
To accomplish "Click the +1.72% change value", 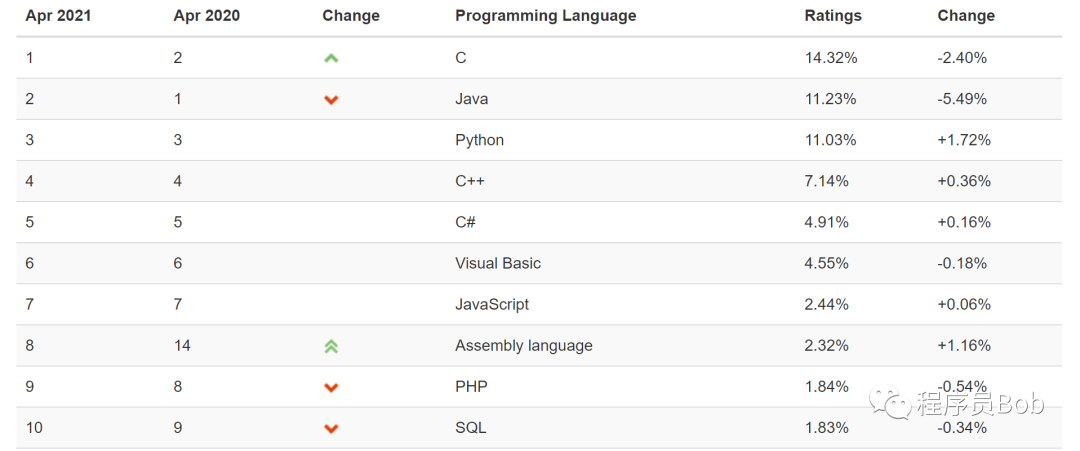I will [x=964, y=140].
